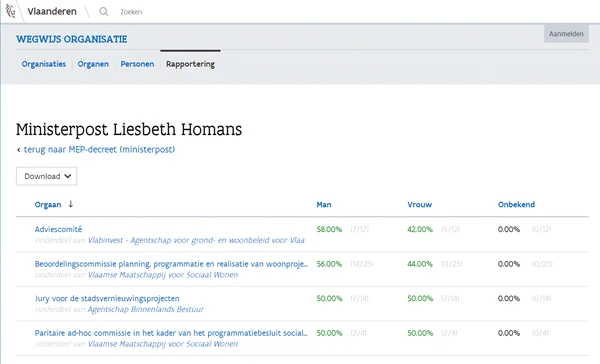This screenshot has height=364, width=600.
Task: Open the Organisaties tab
Action: [x=44, y=64]
